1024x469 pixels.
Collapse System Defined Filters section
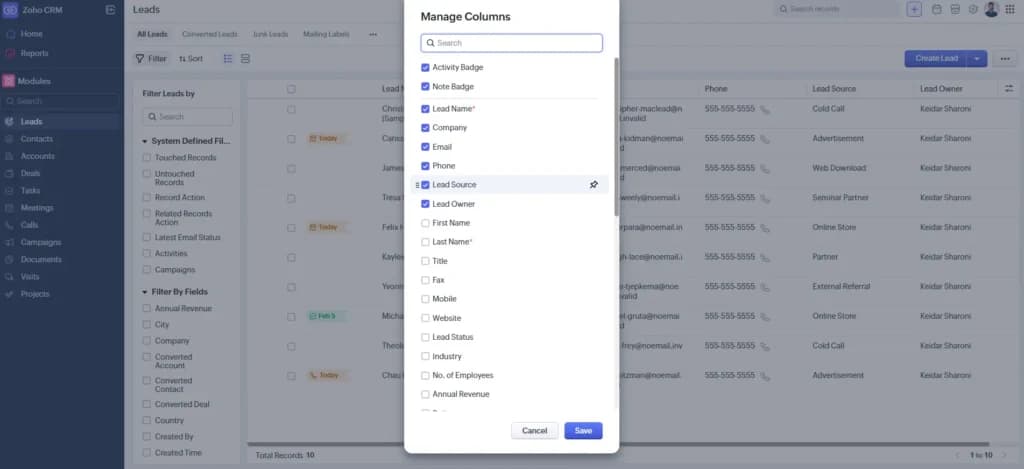144,141
